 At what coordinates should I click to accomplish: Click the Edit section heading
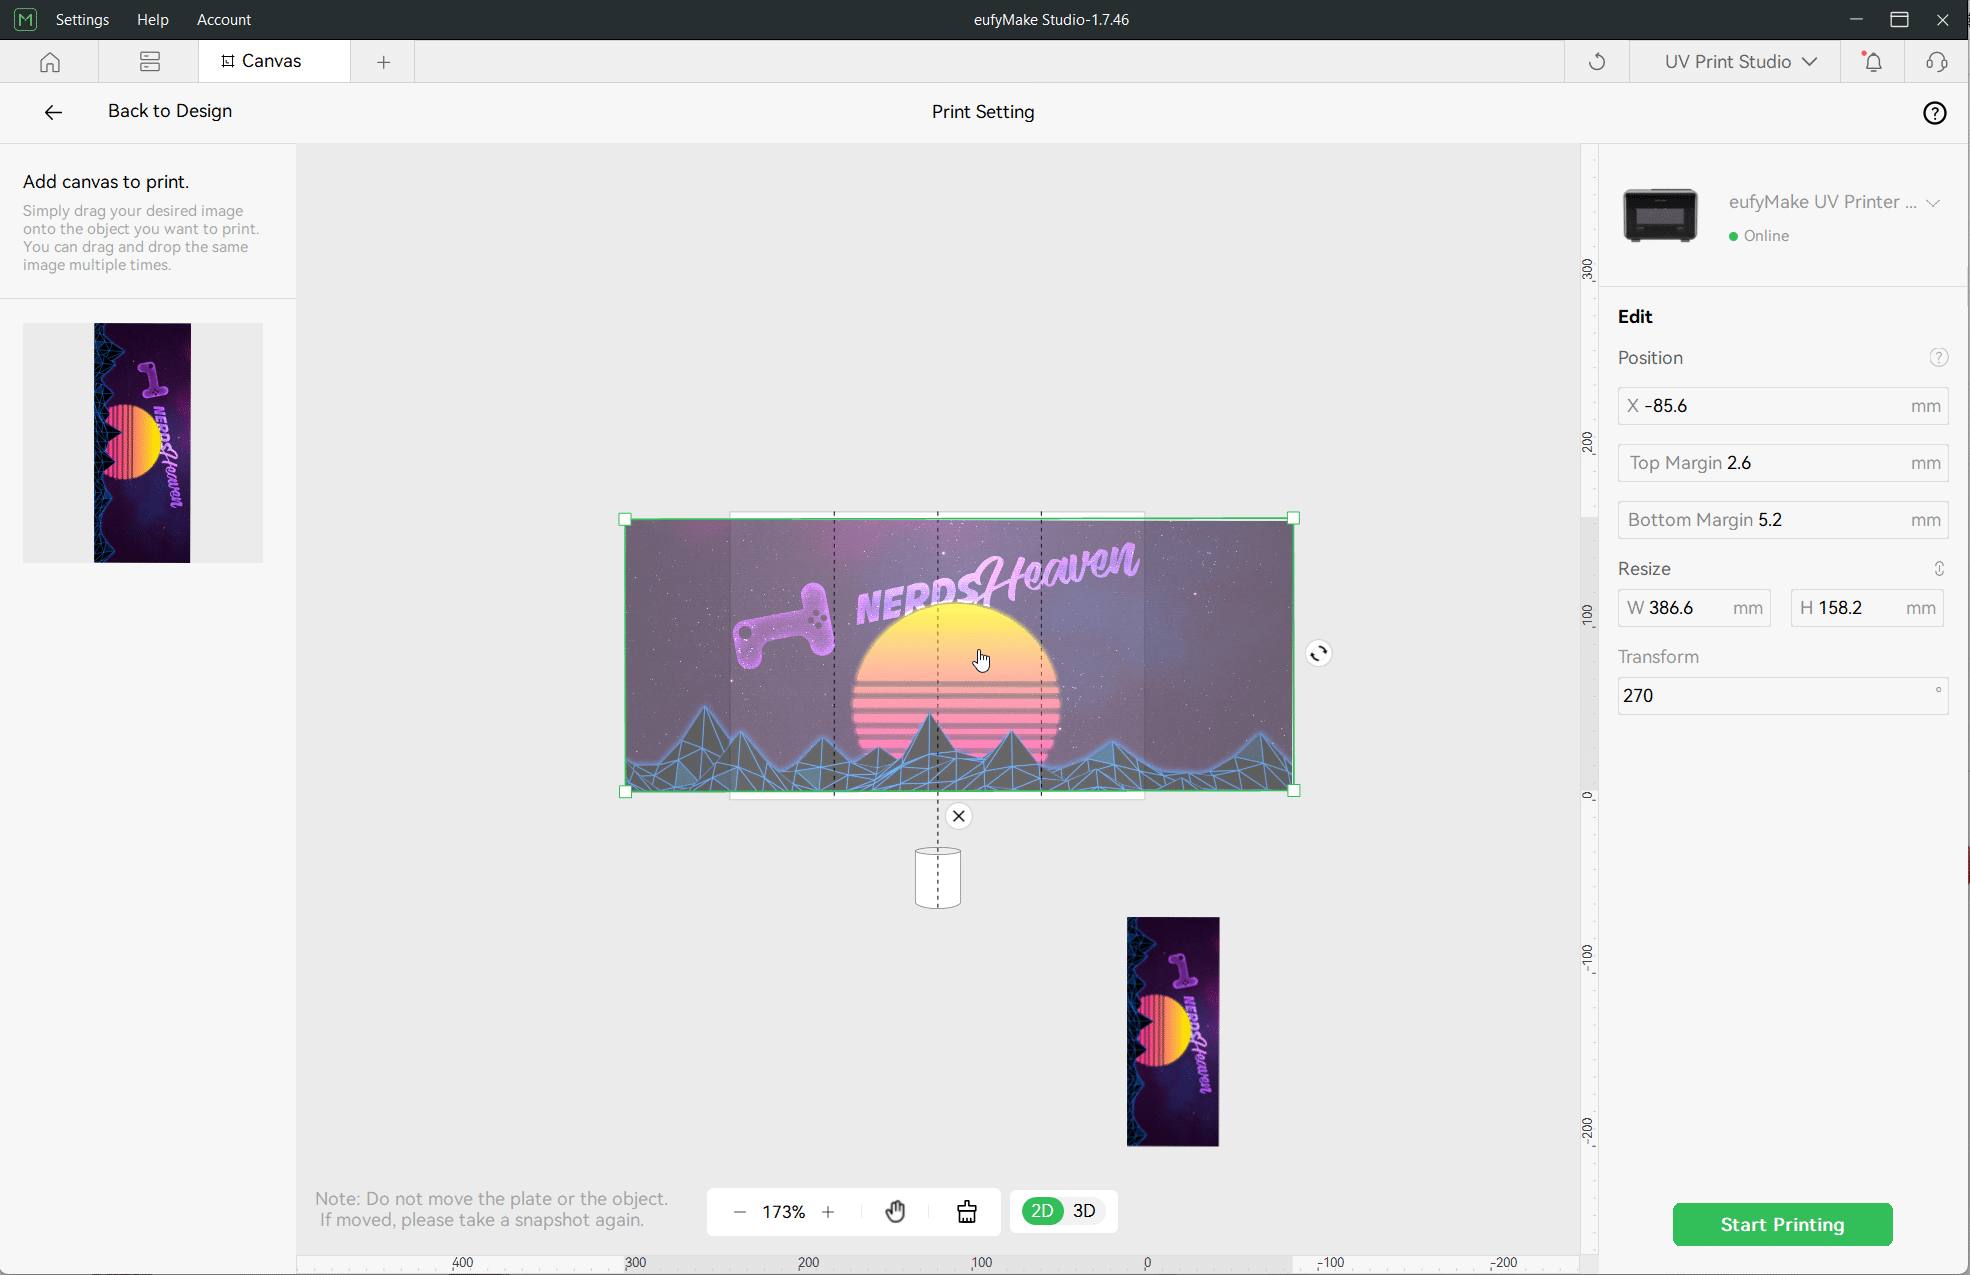click(x=1635, y=317)
